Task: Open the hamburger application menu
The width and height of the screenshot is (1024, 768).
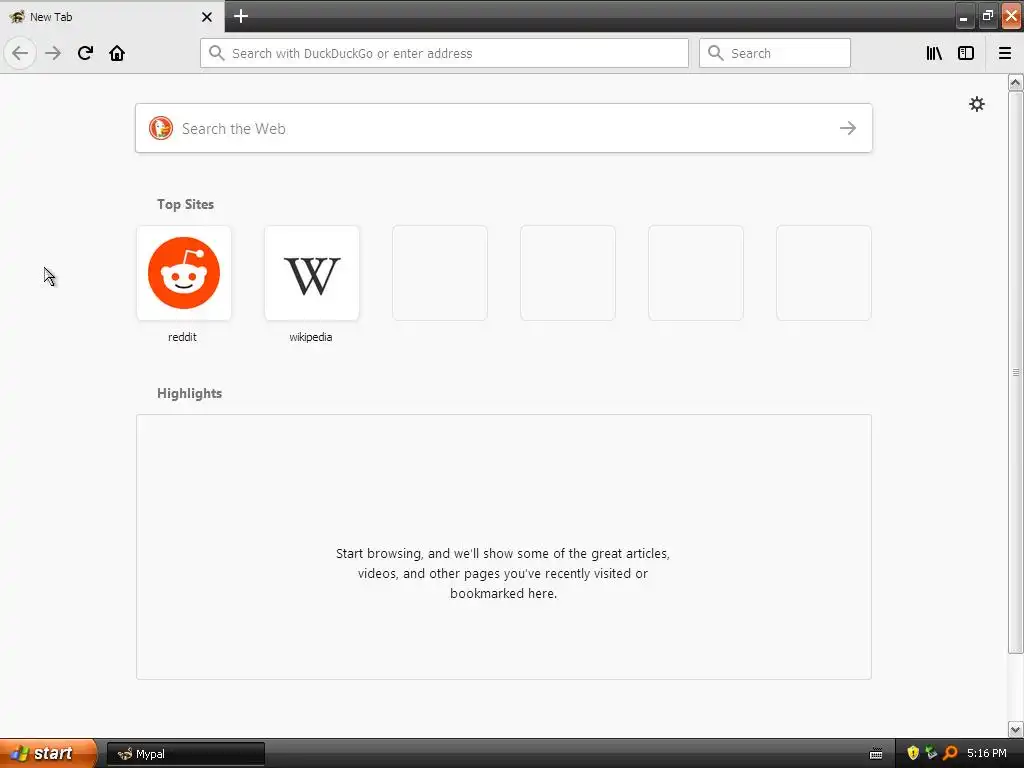Action: (1004, 53)
